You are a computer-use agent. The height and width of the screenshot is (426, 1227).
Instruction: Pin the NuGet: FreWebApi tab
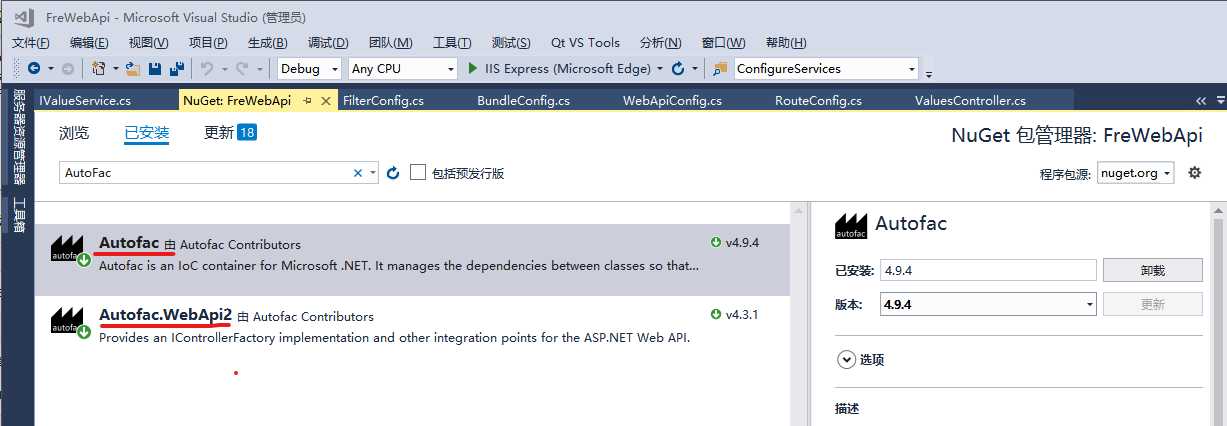click(x=308, y=101)
